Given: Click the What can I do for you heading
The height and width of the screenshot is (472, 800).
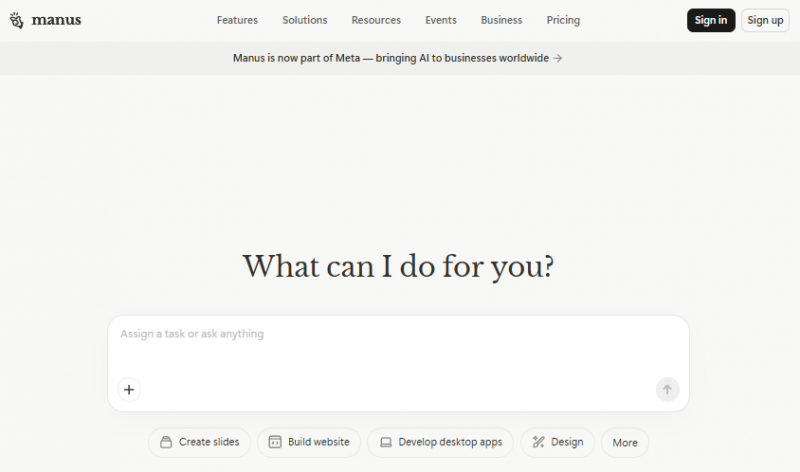Looking at the screenshot, I should (398, 266).
